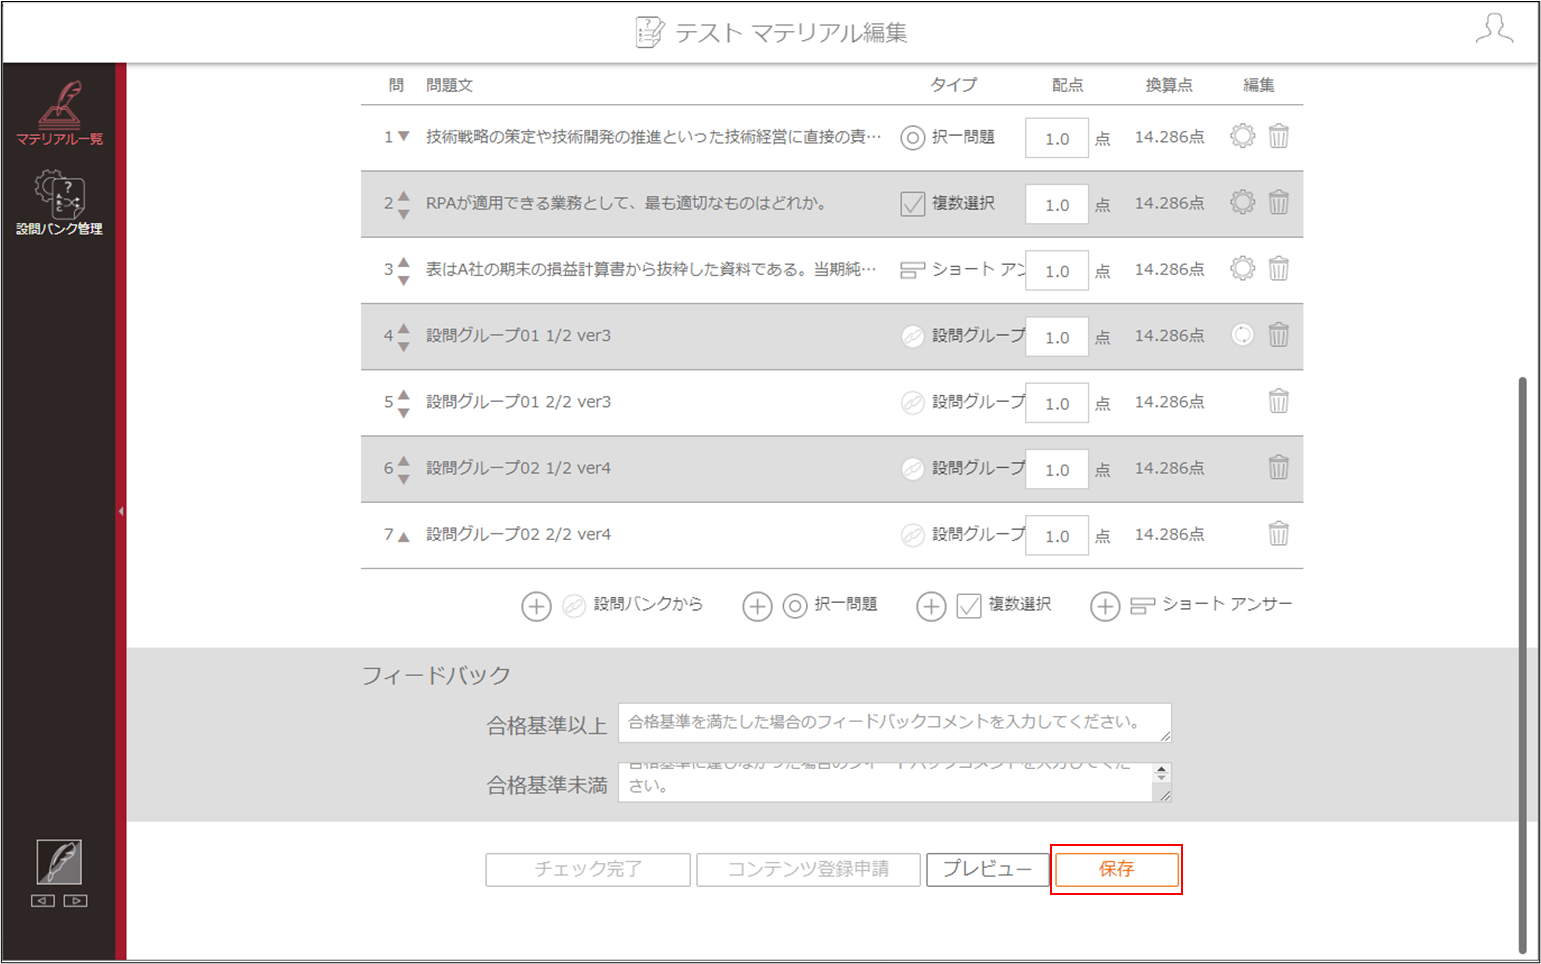The image size is (1541, 964).
Task: Open gear settings for question 1
Action: (1242, 136)
